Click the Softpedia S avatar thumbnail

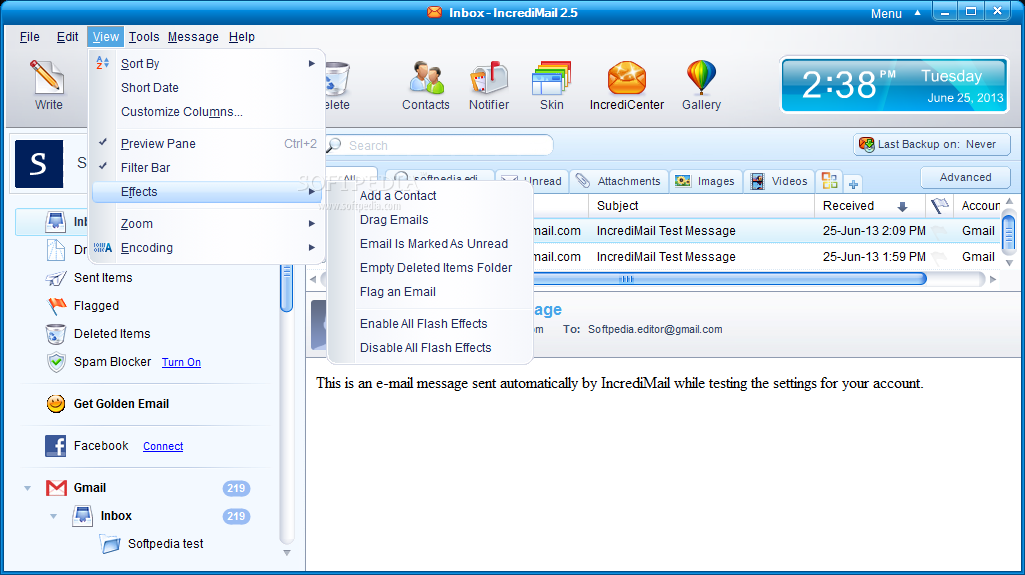[39, 164]
